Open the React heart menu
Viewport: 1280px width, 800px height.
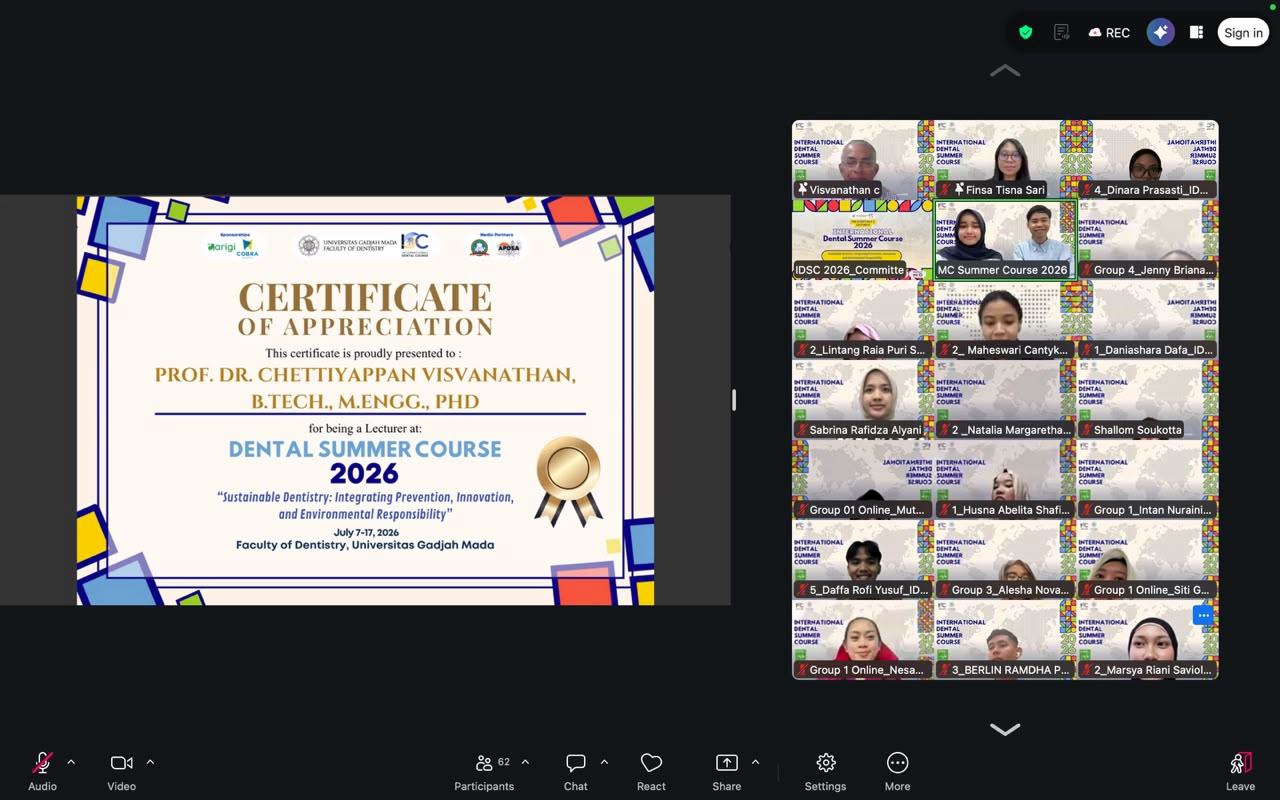(651, 772)
